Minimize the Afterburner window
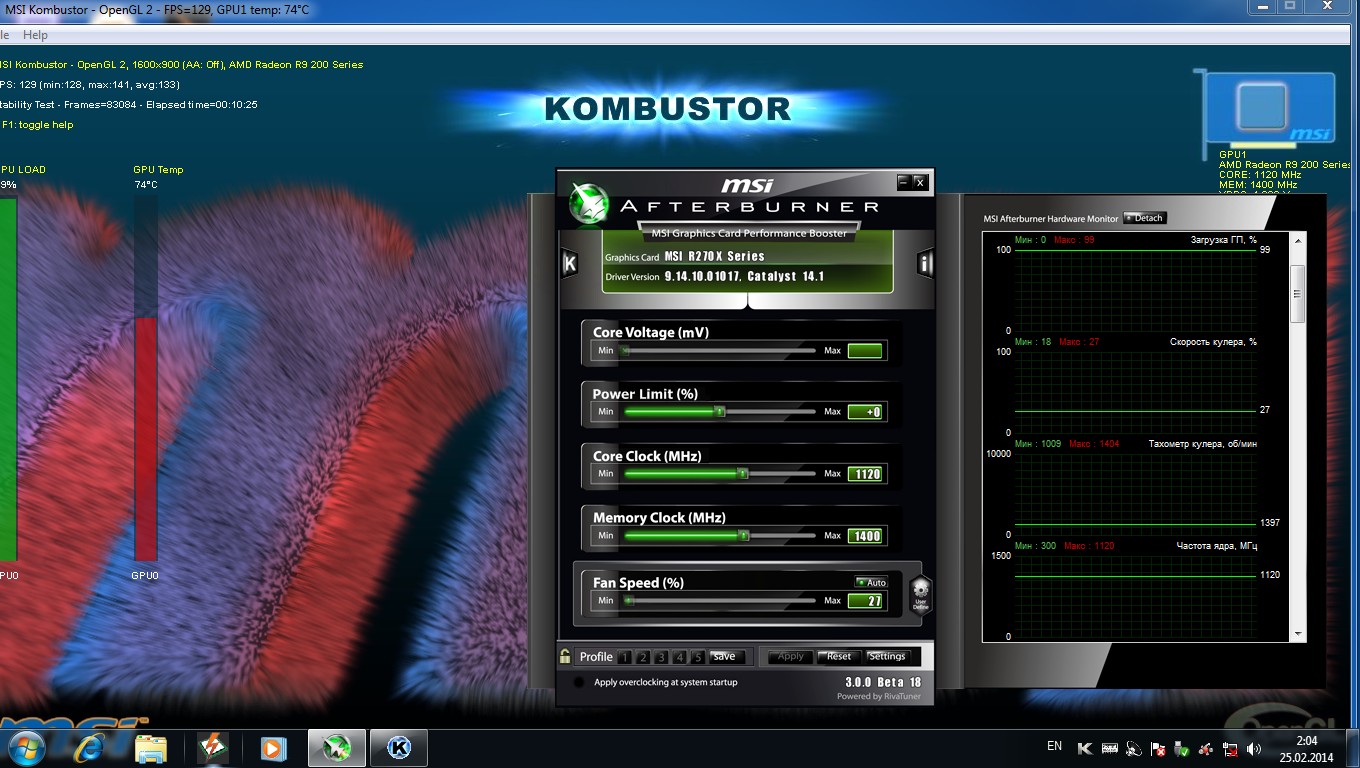Image resolution: width=1360 pixels, height=768 pixels. pyautogui.click(x=903, y=182)
